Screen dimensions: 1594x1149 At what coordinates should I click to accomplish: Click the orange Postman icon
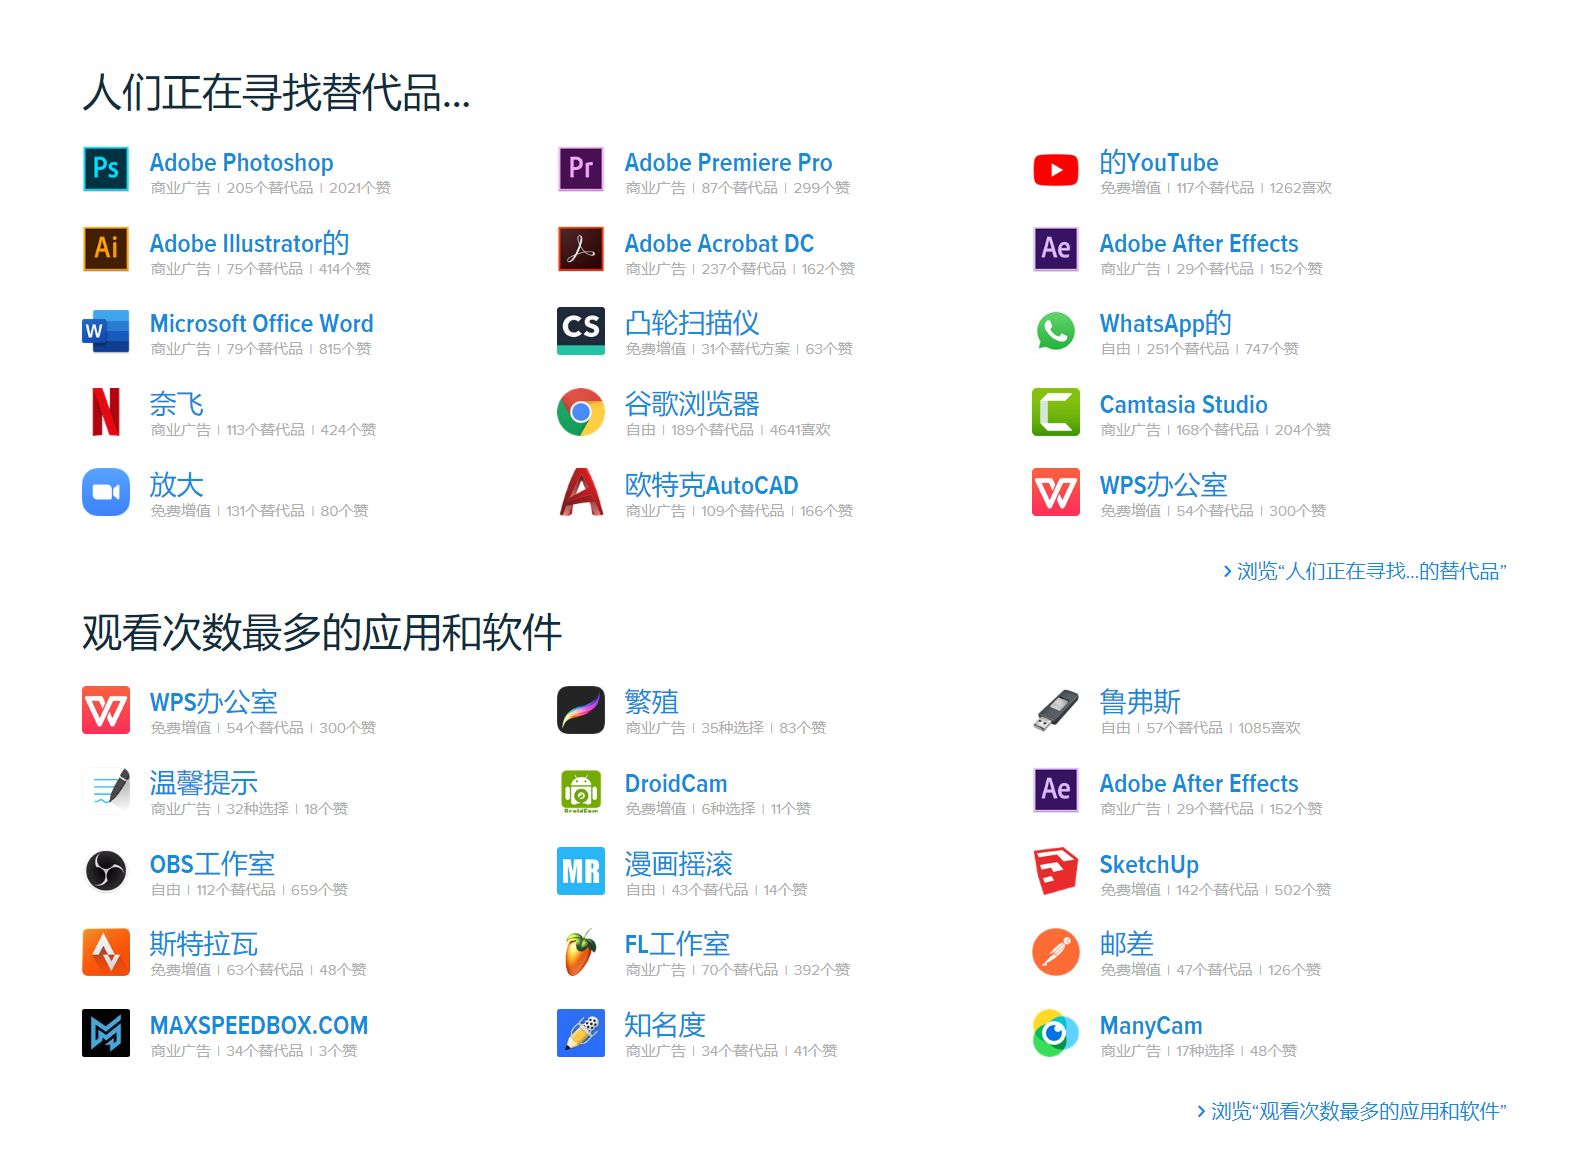(x=1056, y=952)
